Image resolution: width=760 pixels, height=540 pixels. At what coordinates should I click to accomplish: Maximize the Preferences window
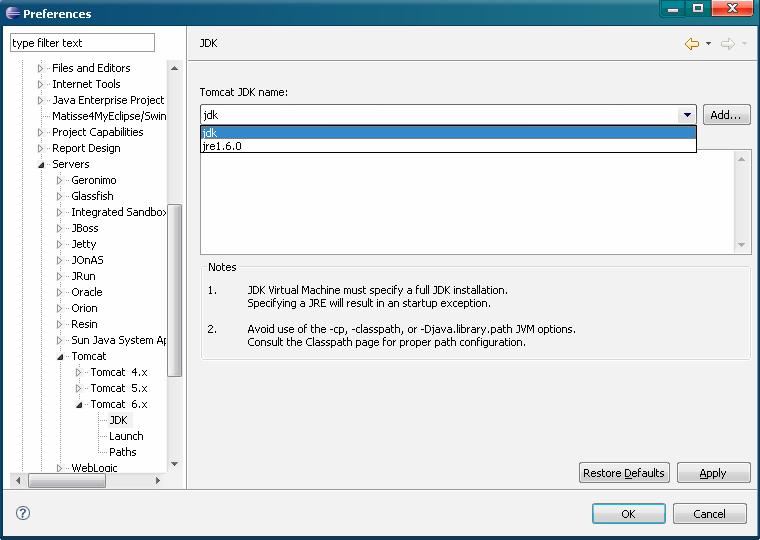point(698,8)
